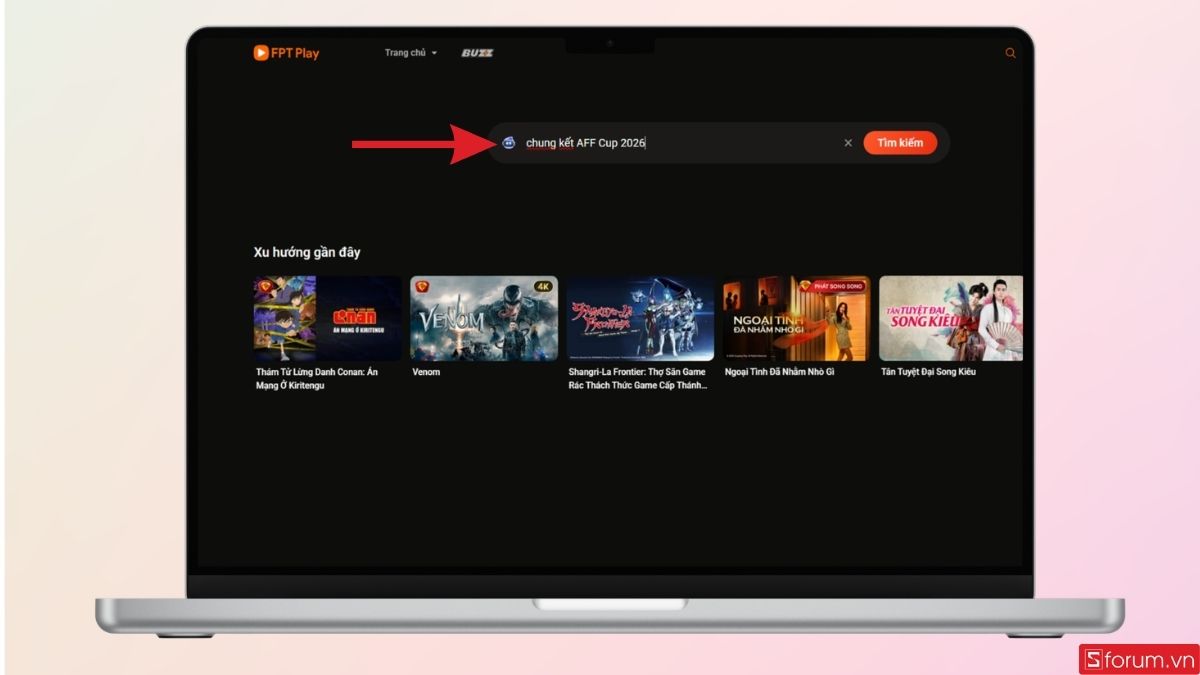Click title Tân Tuyệt Đại Song Kiêu
1200x675 pixels.
tap(928, 372)
